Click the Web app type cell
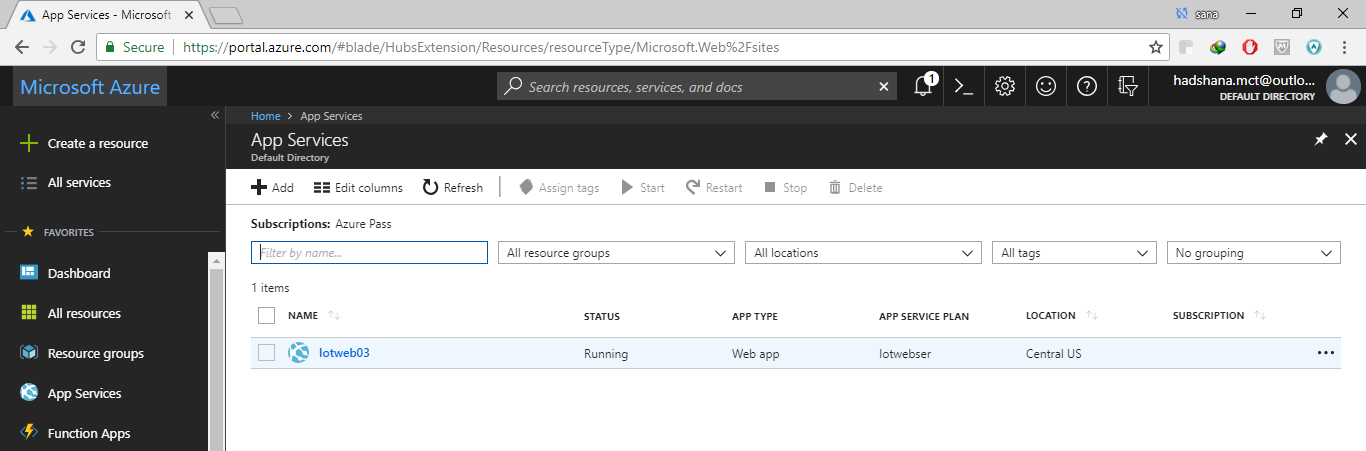 coord(755,353)
